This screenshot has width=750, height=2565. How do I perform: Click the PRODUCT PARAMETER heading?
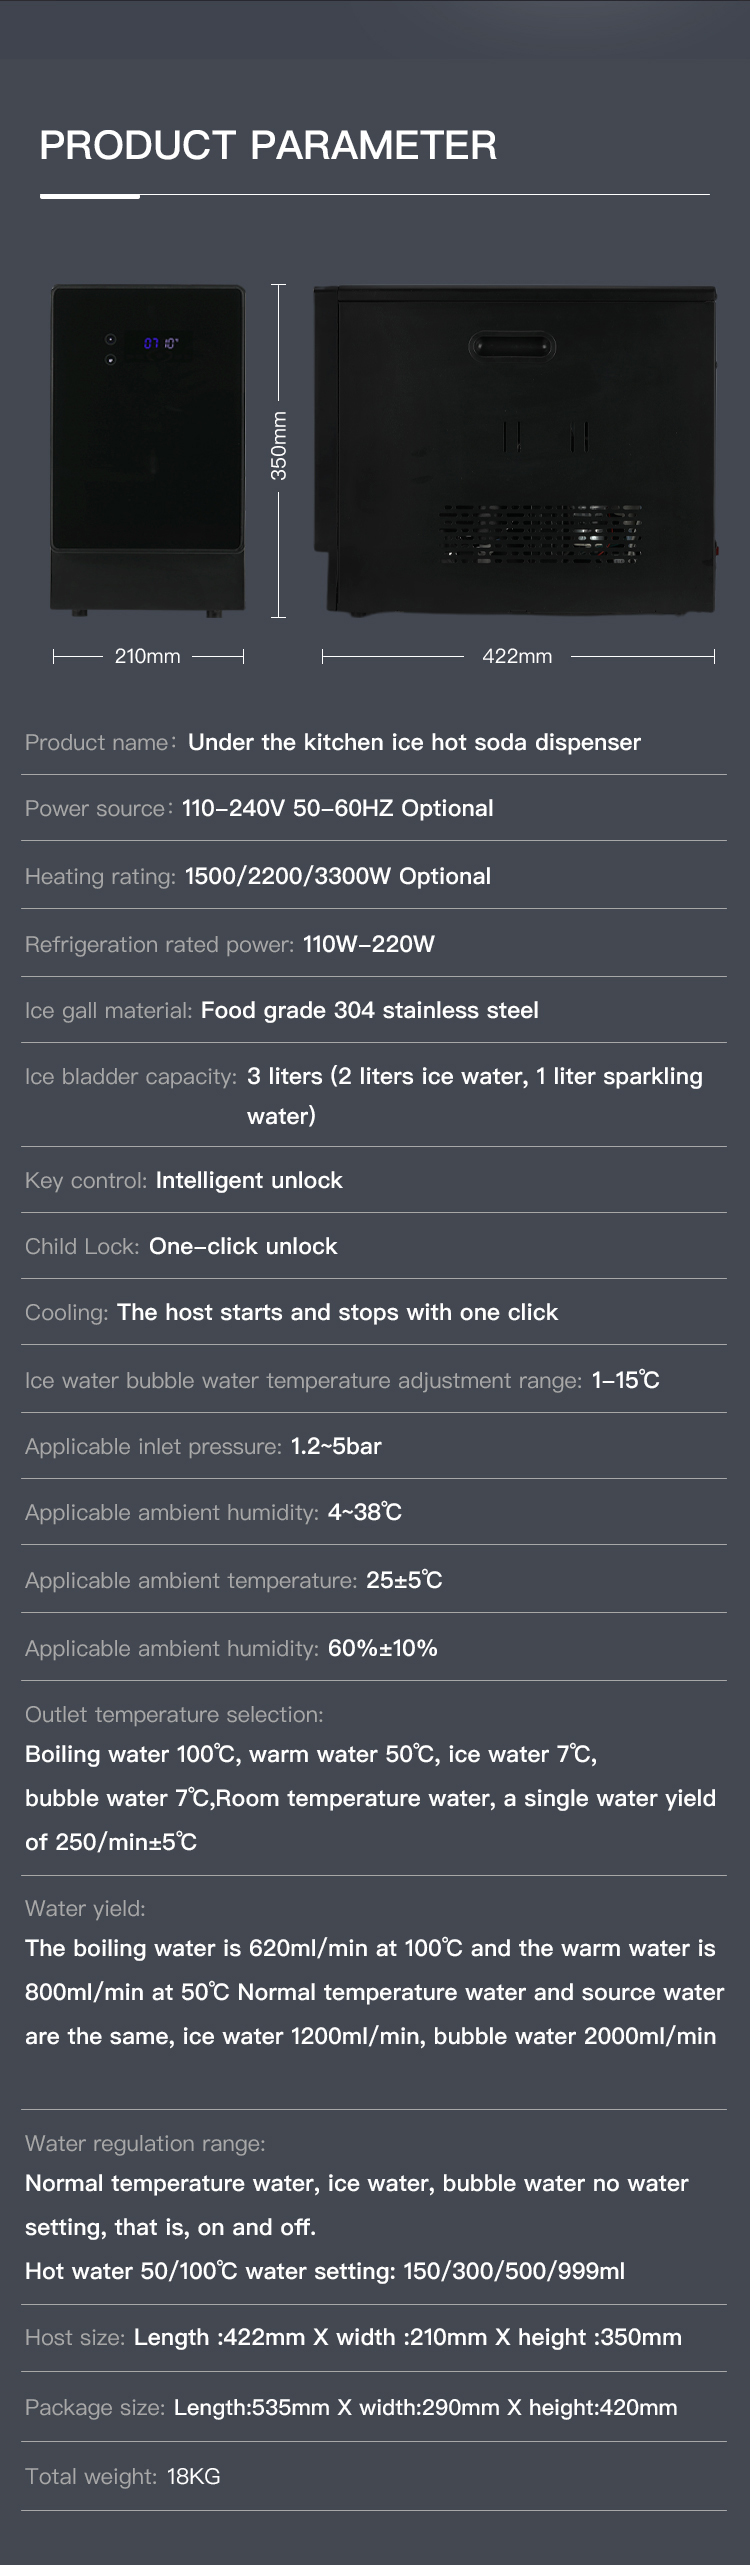coord(268,146)
